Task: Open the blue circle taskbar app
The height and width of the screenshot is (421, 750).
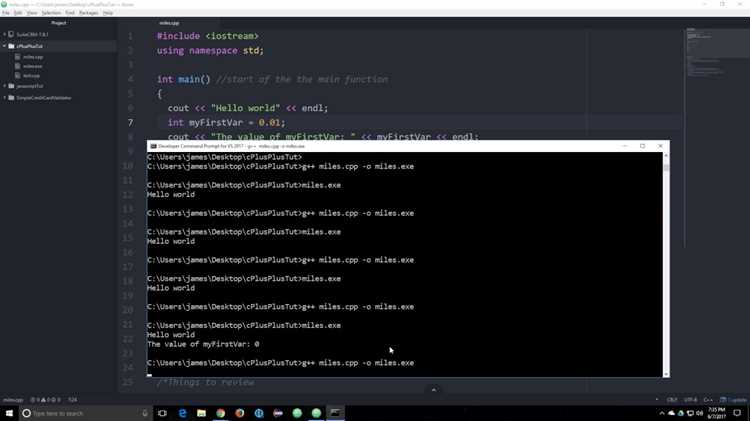Action: [259, 413]
